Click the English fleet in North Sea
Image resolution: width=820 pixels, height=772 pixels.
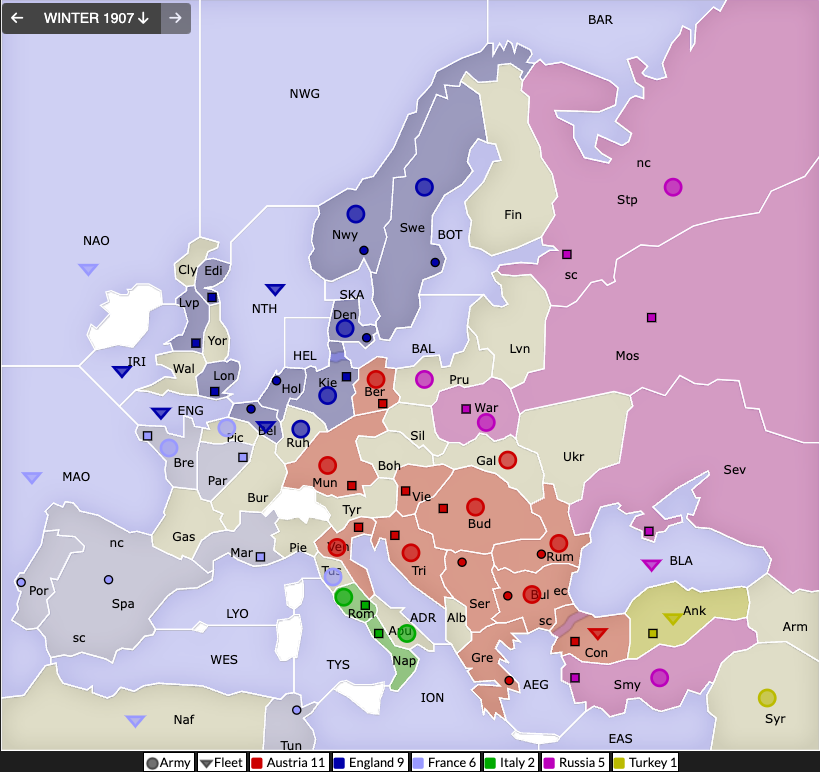pyautogui.click(x=275, y=289)
